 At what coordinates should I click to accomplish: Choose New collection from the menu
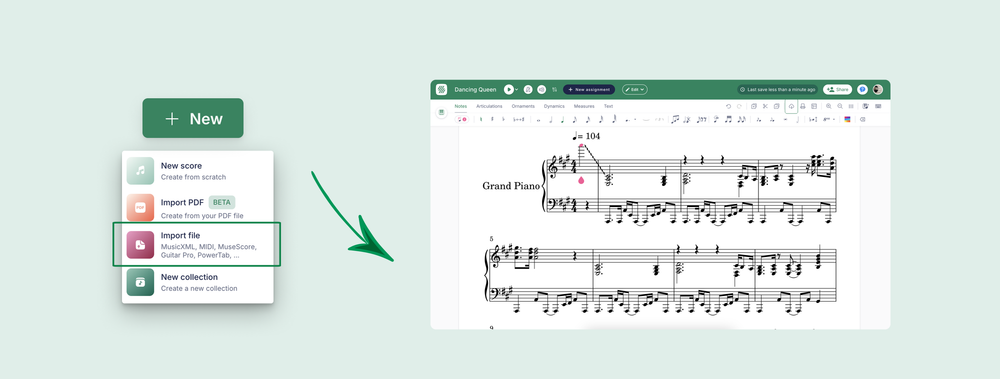(198, 283)
